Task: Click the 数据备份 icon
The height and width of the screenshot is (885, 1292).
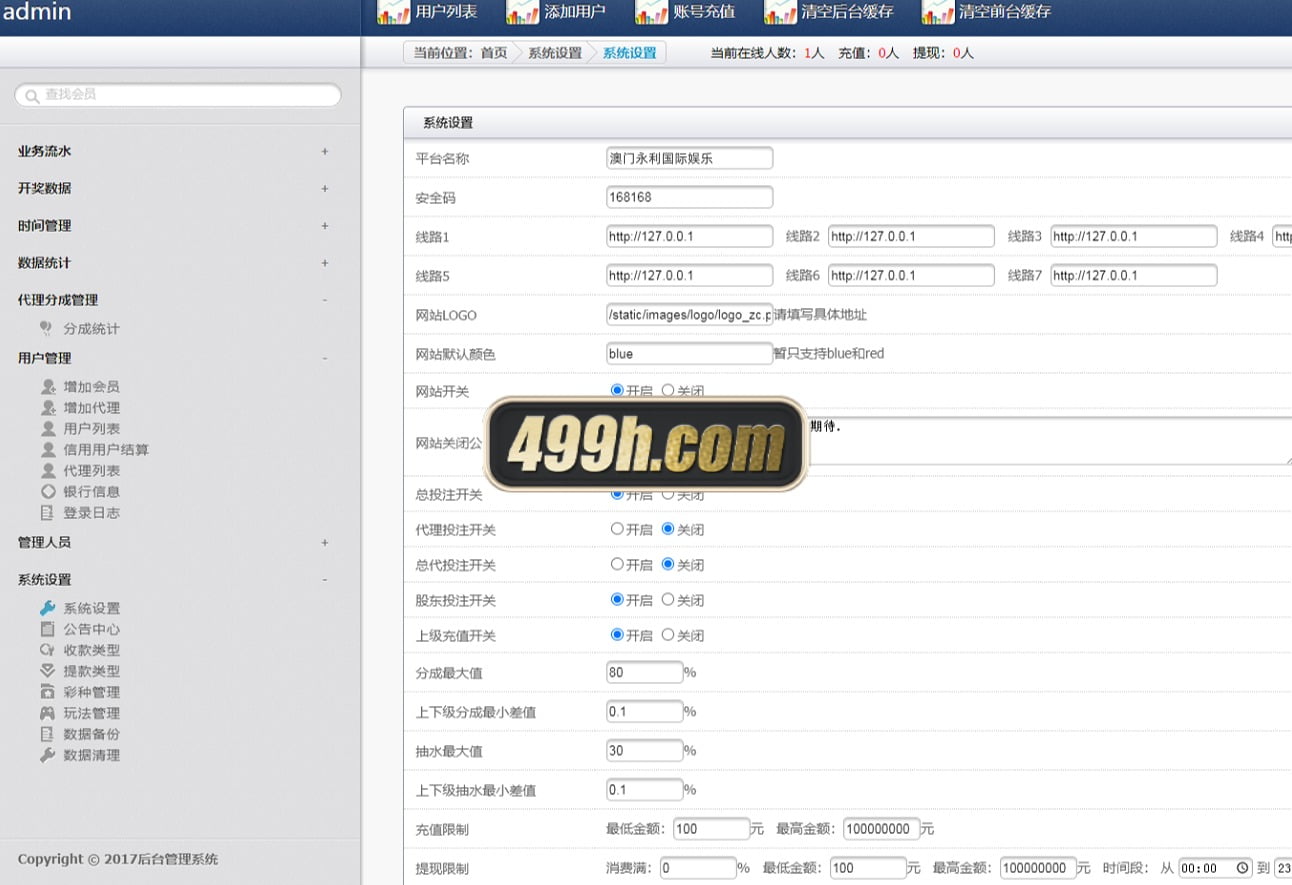Action: pyautogui.click(x=47, y=734)
